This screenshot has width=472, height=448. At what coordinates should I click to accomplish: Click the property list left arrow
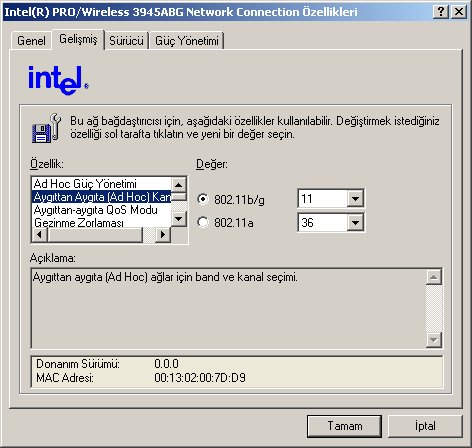[x=40, y=235]
